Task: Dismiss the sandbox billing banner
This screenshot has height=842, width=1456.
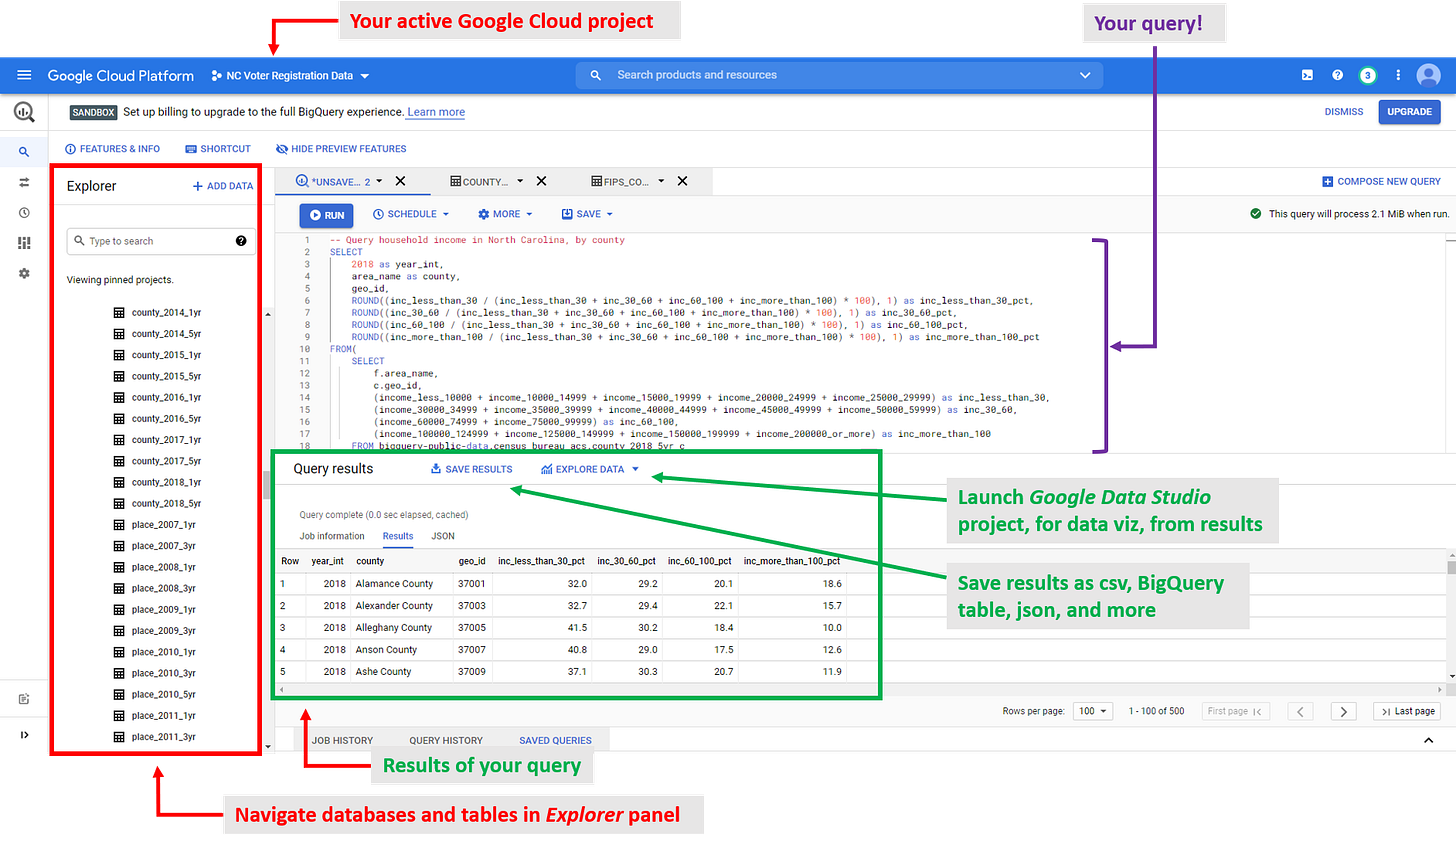Action: point(1344,112)
